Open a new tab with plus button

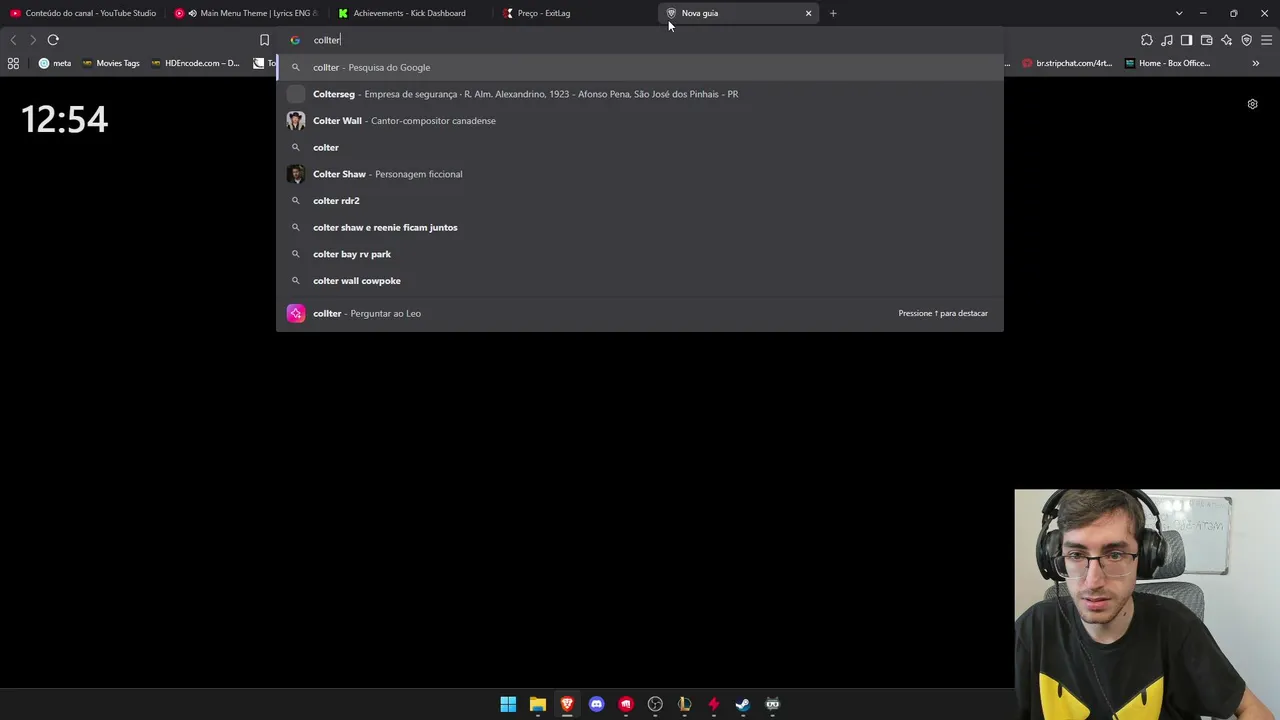(x=833, y=13)
